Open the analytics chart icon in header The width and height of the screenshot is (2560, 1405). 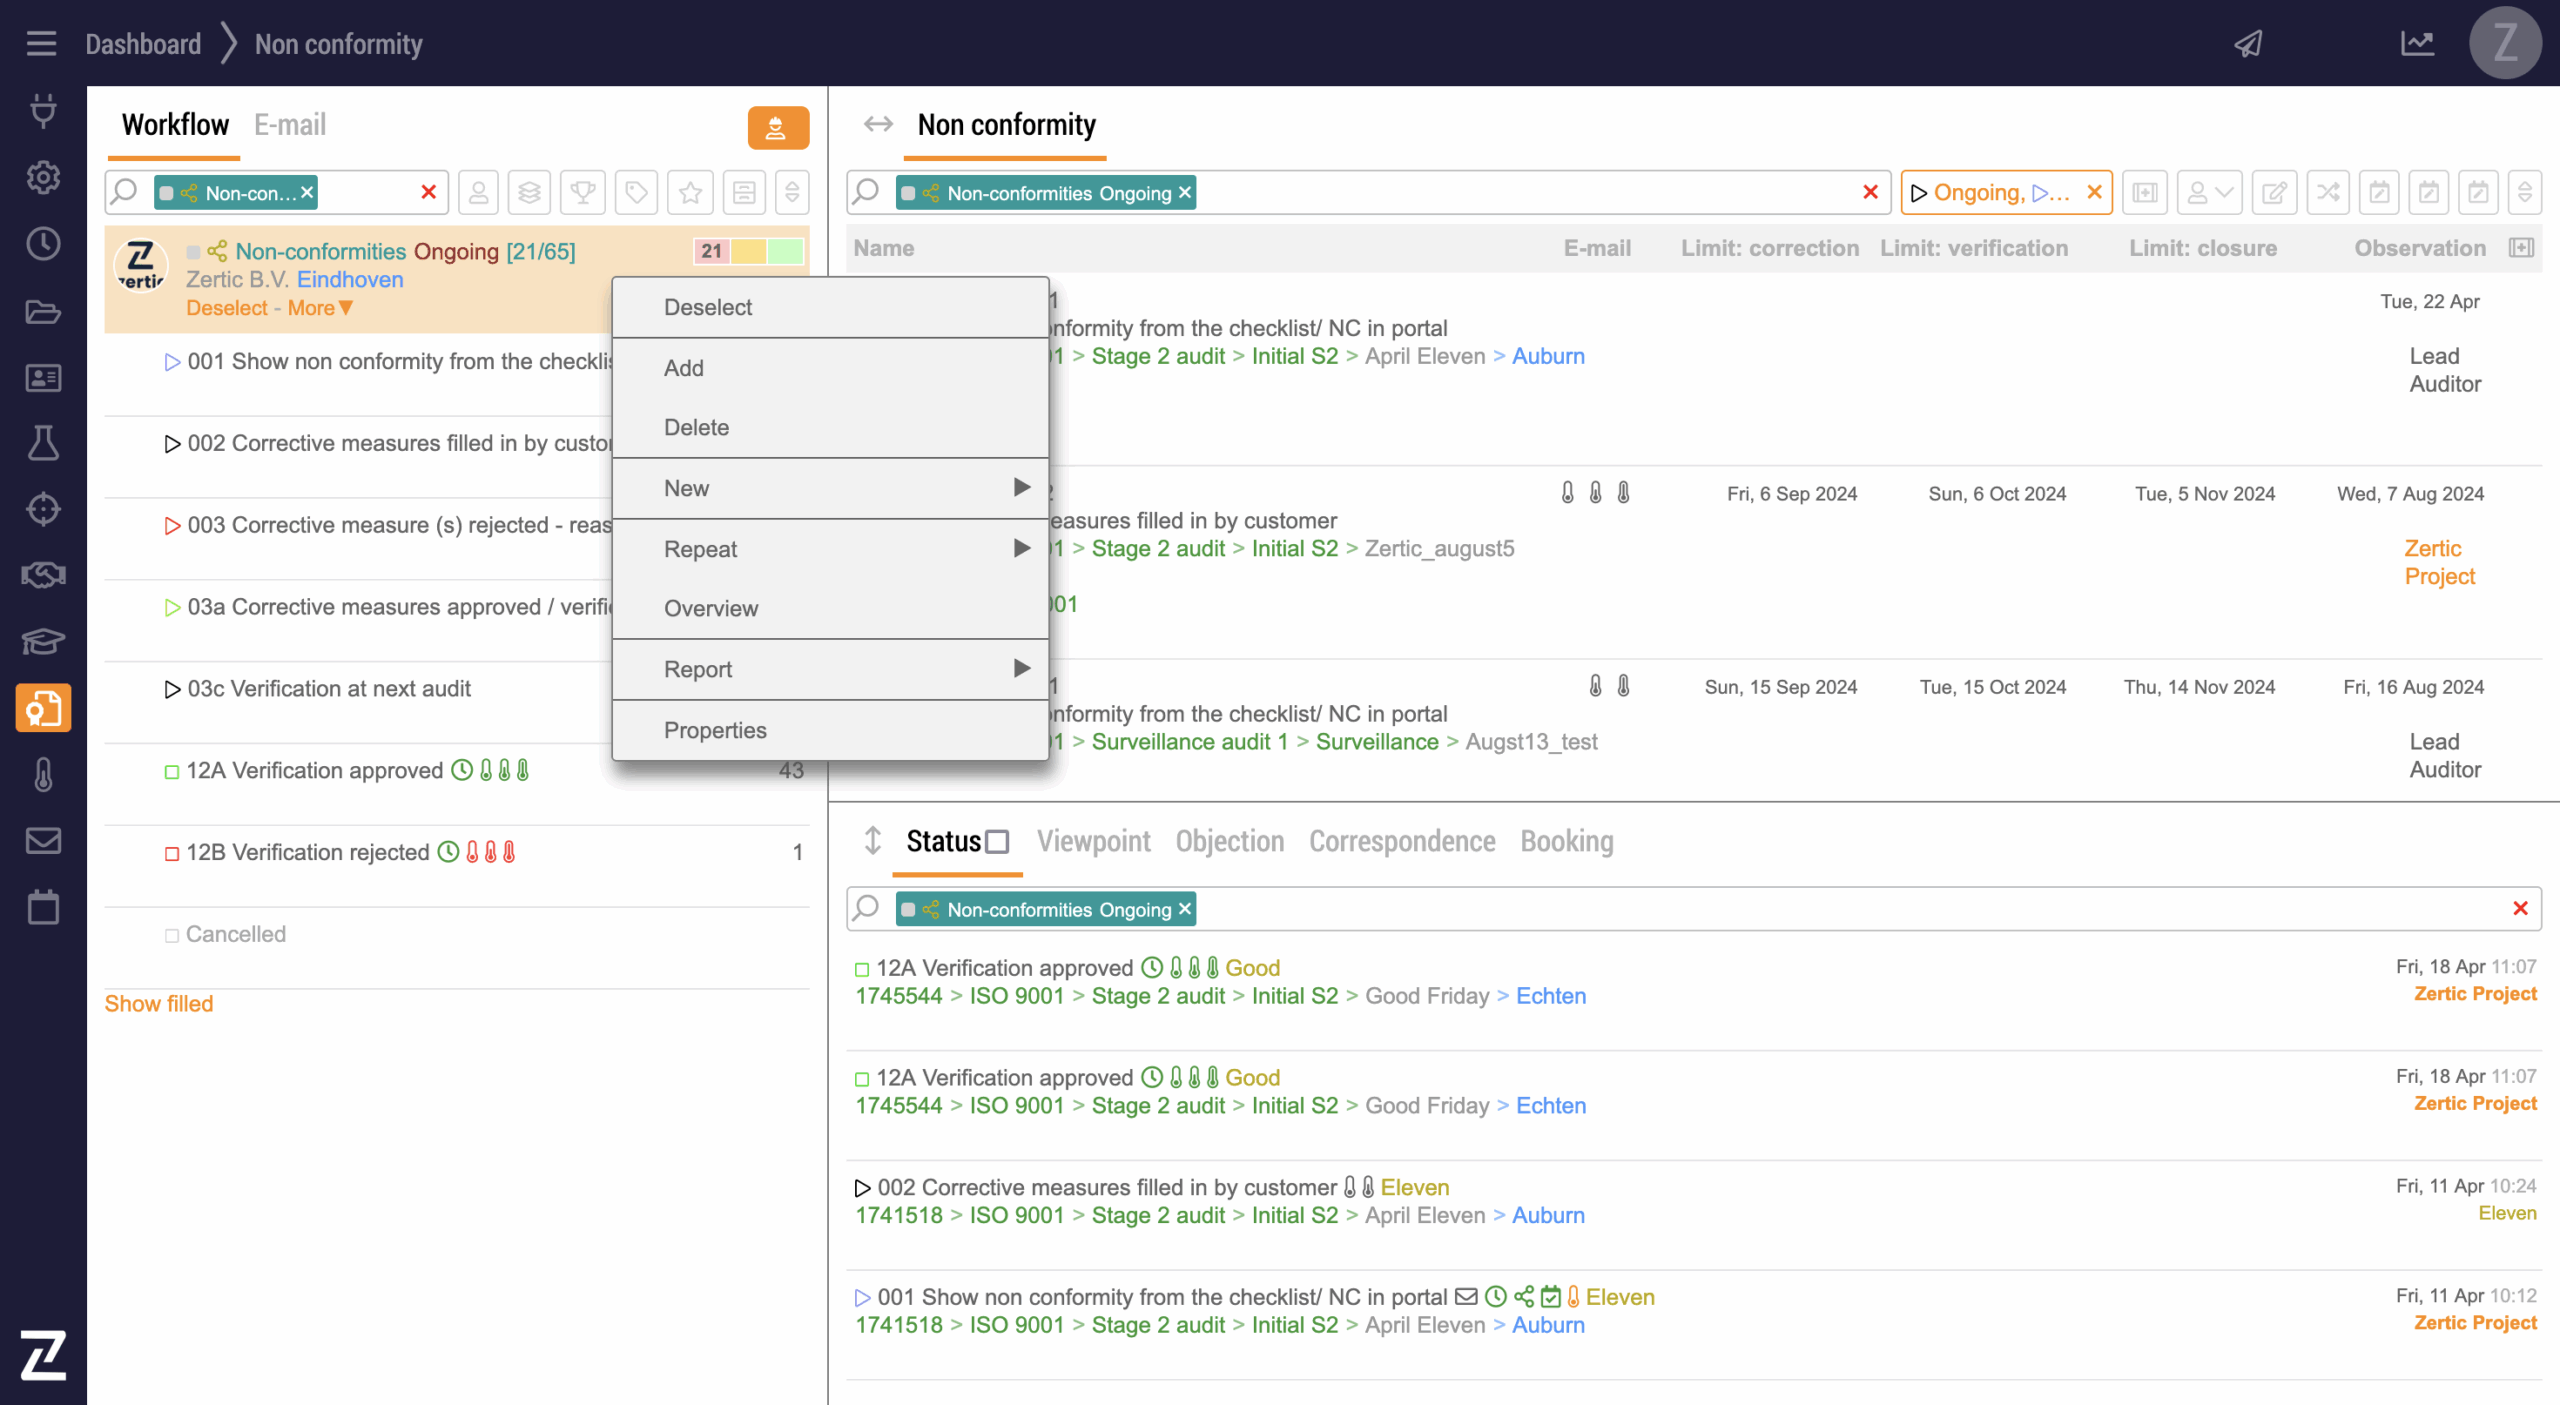(2417, 44)
